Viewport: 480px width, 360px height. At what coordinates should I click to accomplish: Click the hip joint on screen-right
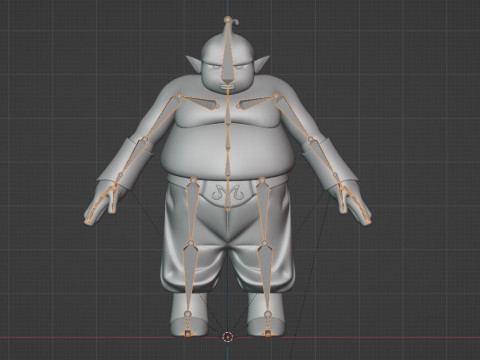262,180
